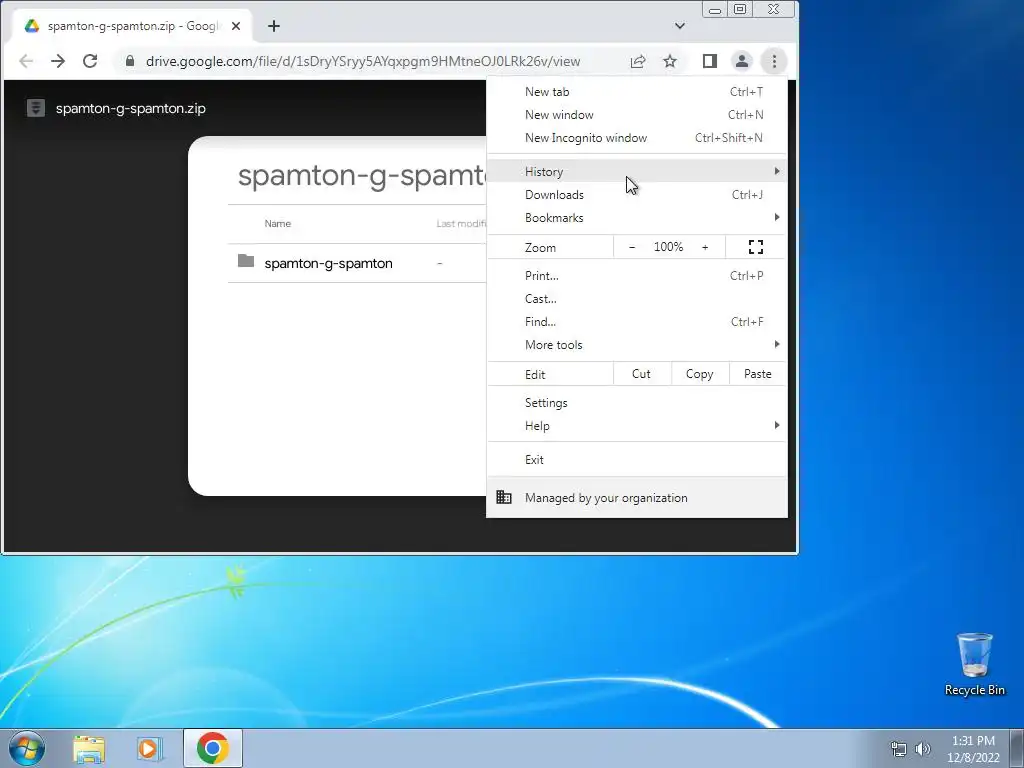This screenshot has height=768, width=1024.
Task: Toggle fullscreen mode icon in menu
Action: 756,247
